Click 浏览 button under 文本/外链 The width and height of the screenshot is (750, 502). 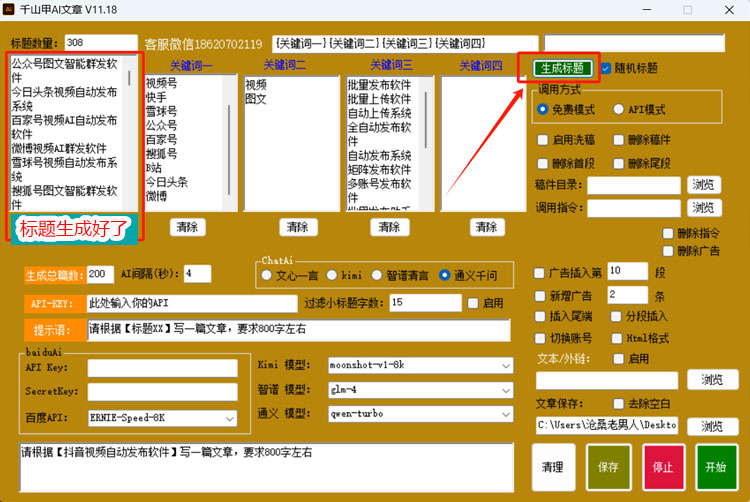click(712, 380)
